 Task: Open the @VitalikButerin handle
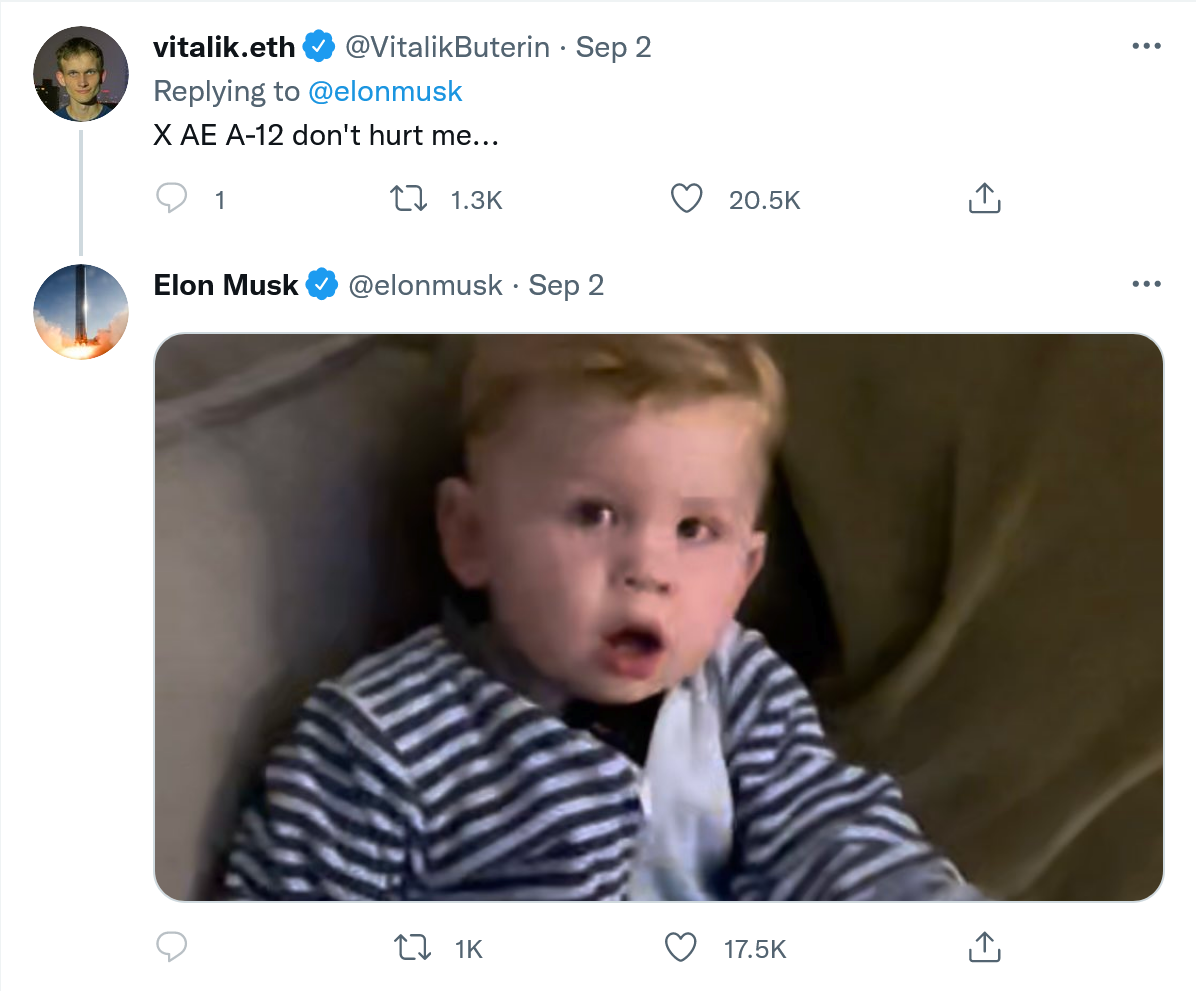click(447, 47)
